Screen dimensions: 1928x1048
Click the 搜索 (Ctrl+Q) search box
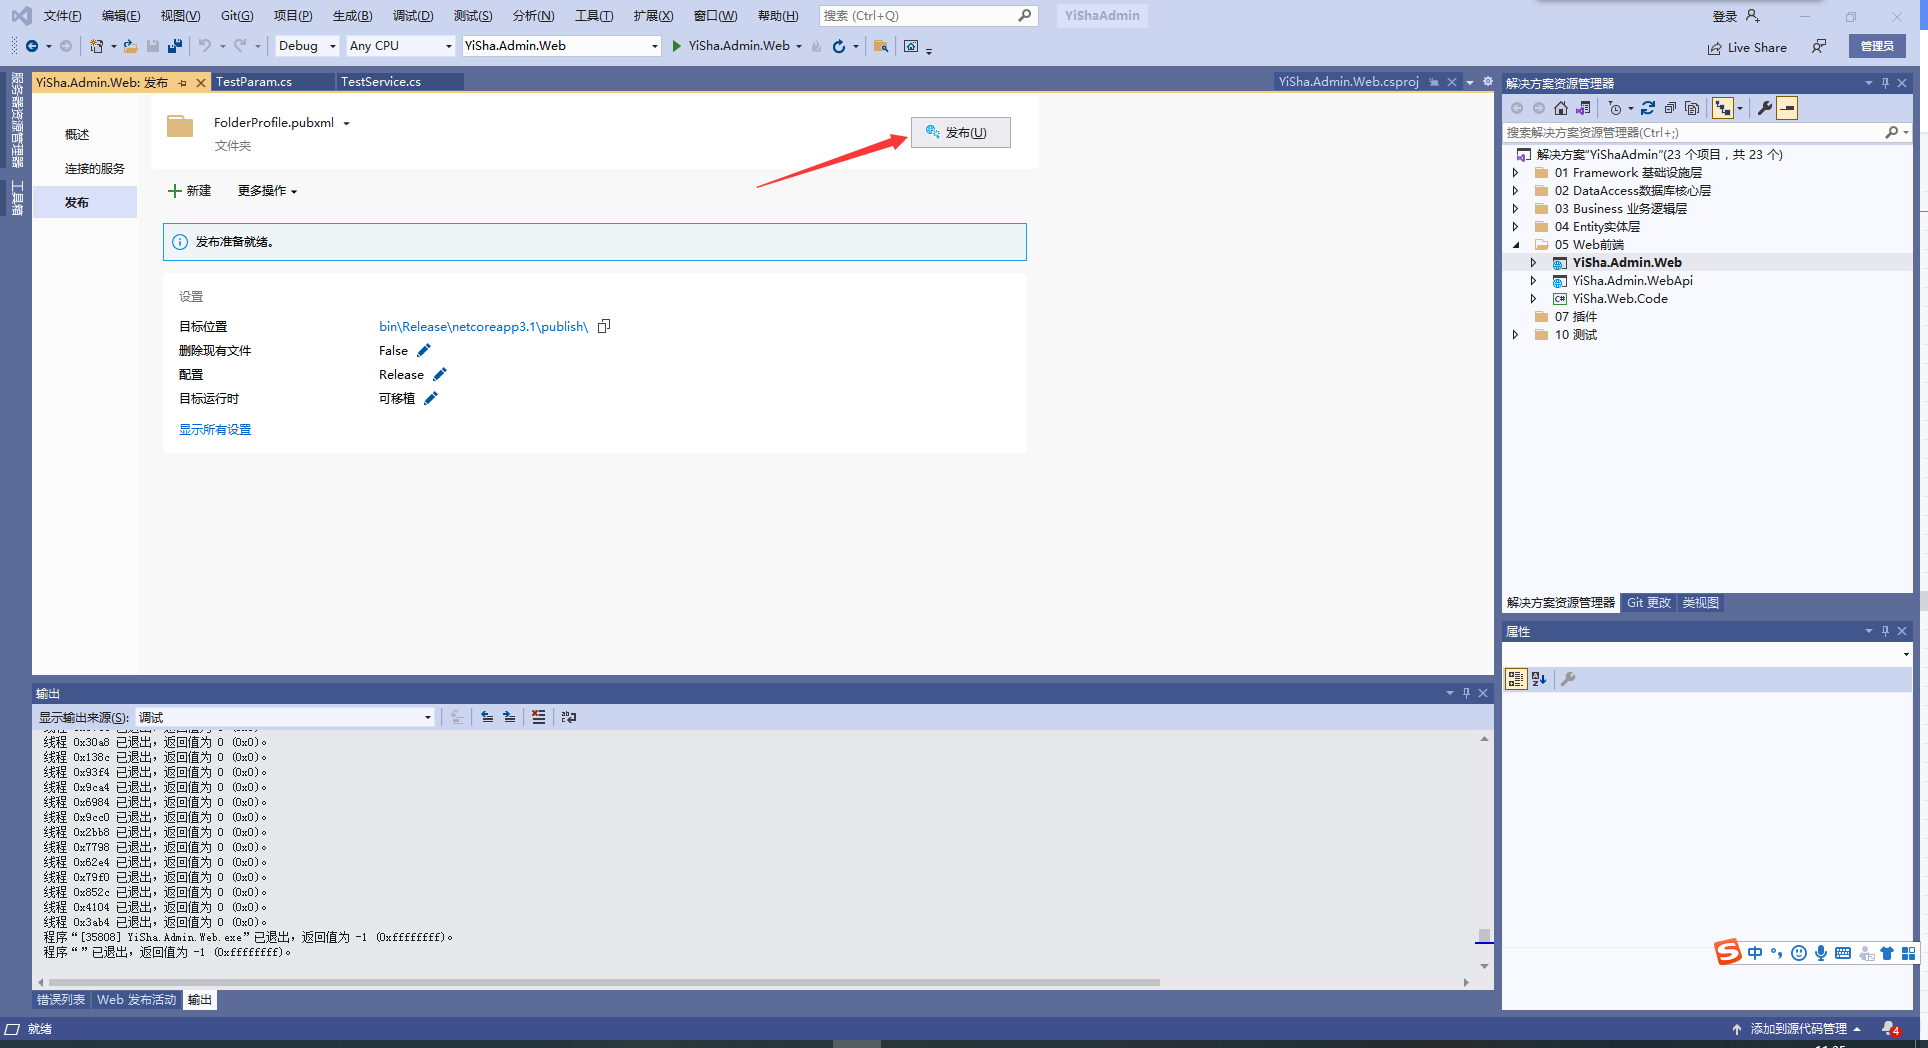(x=928, y=16)
